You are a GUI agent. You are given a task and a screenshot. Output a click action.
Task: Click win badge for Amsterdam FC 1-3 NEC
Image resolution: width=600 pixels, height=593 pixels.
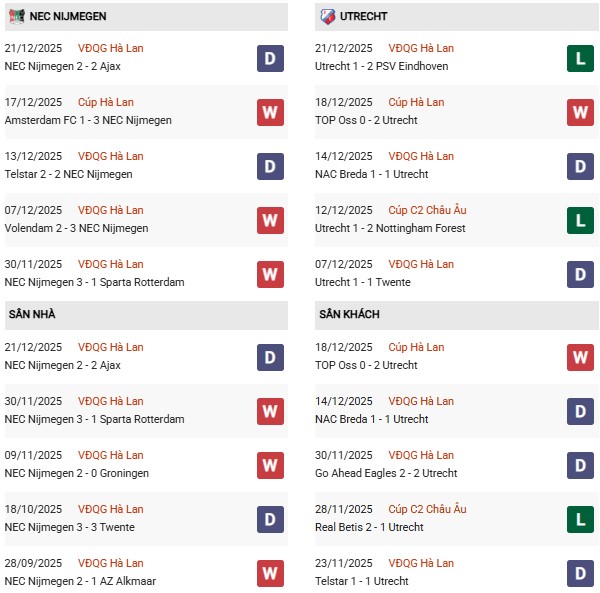[269, 112]
